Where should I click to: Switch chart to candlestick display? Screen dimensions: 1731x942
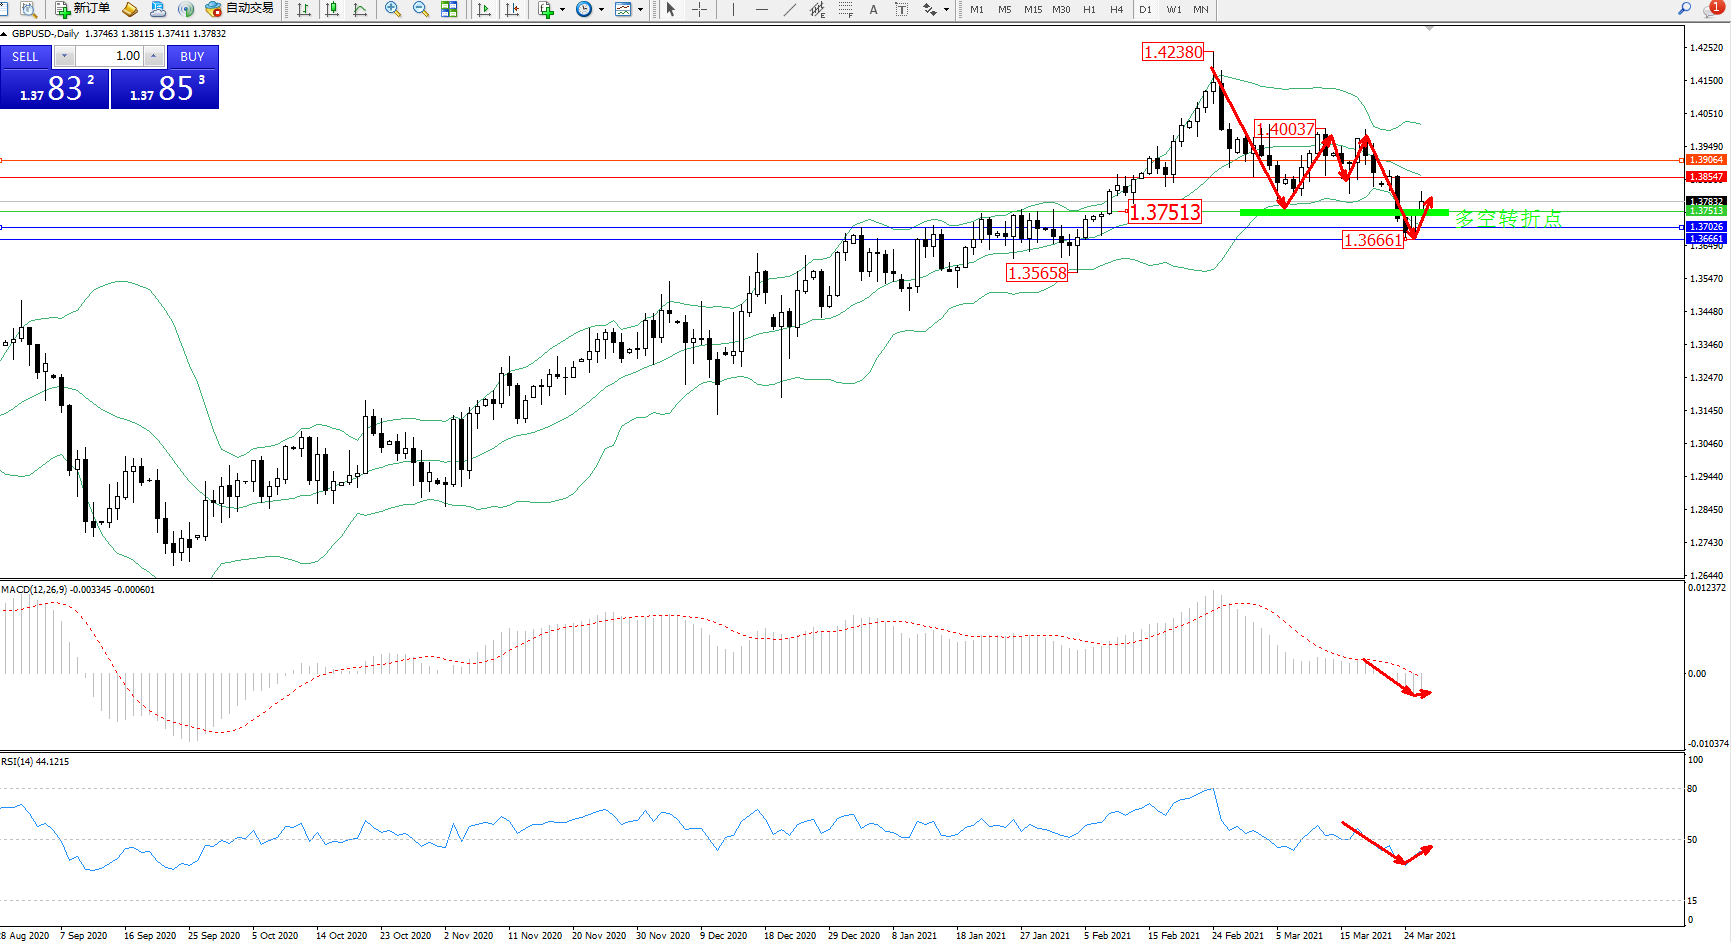(x=332, y=9)
